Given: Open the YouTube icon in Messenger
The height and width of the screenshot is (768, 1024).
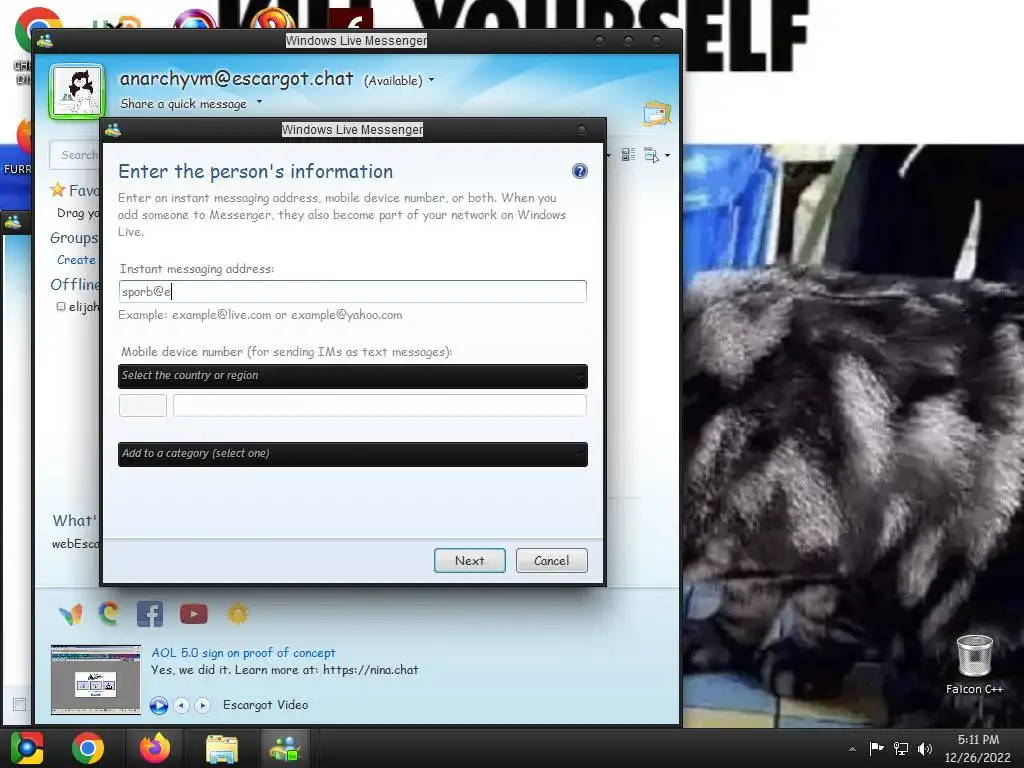Looking at the screenshot, I should 194,614.
